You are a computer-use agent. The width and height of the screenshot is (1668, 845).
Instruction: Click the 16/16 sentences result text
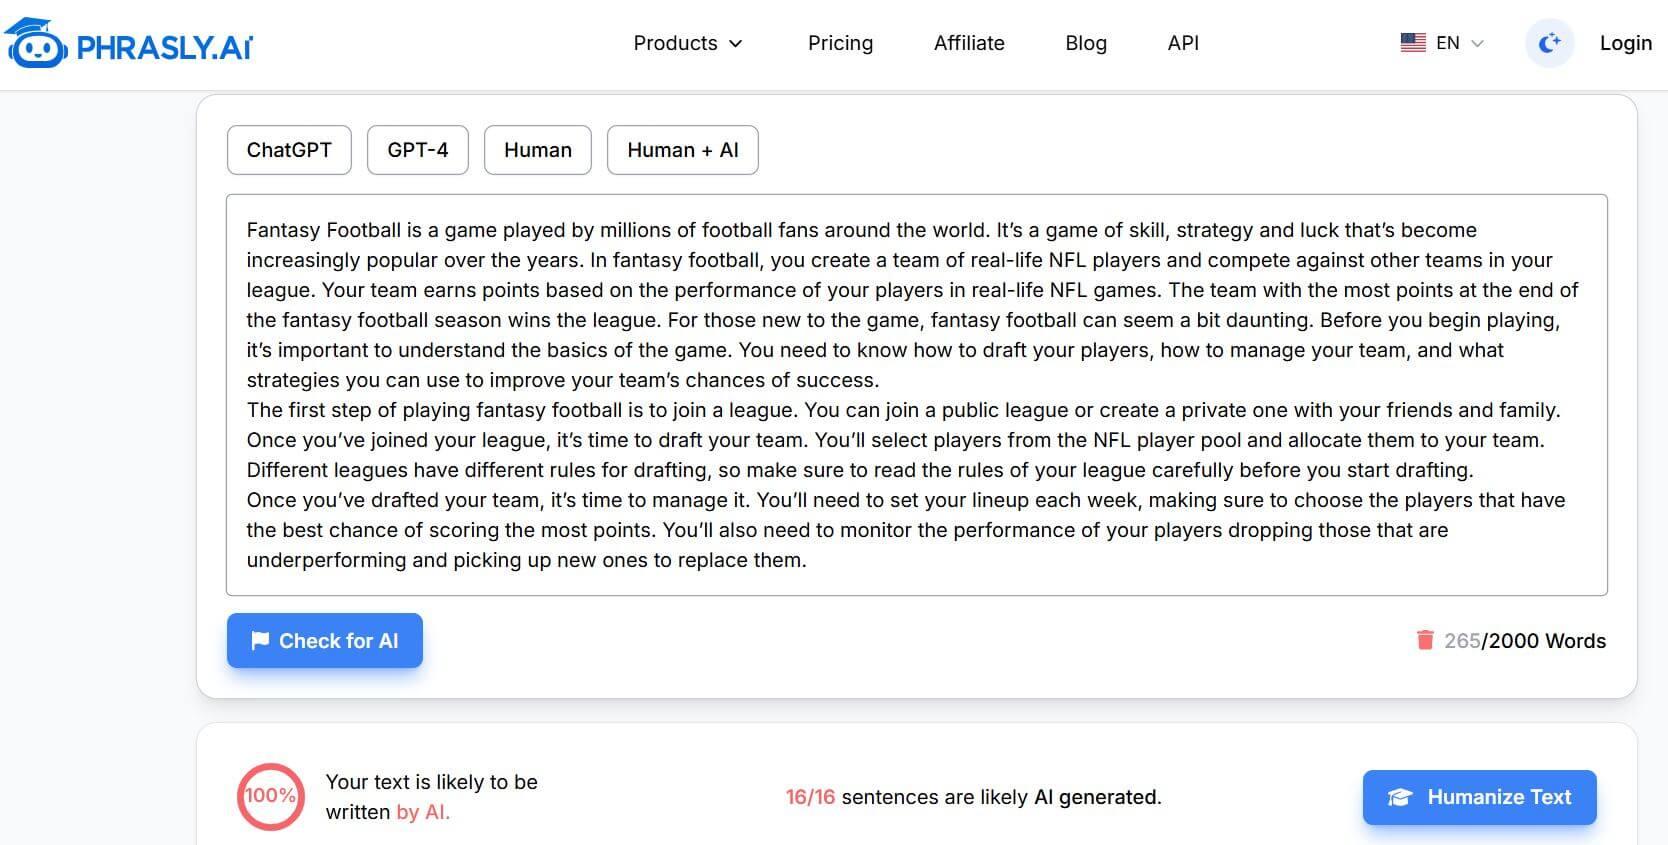point(972,797)
